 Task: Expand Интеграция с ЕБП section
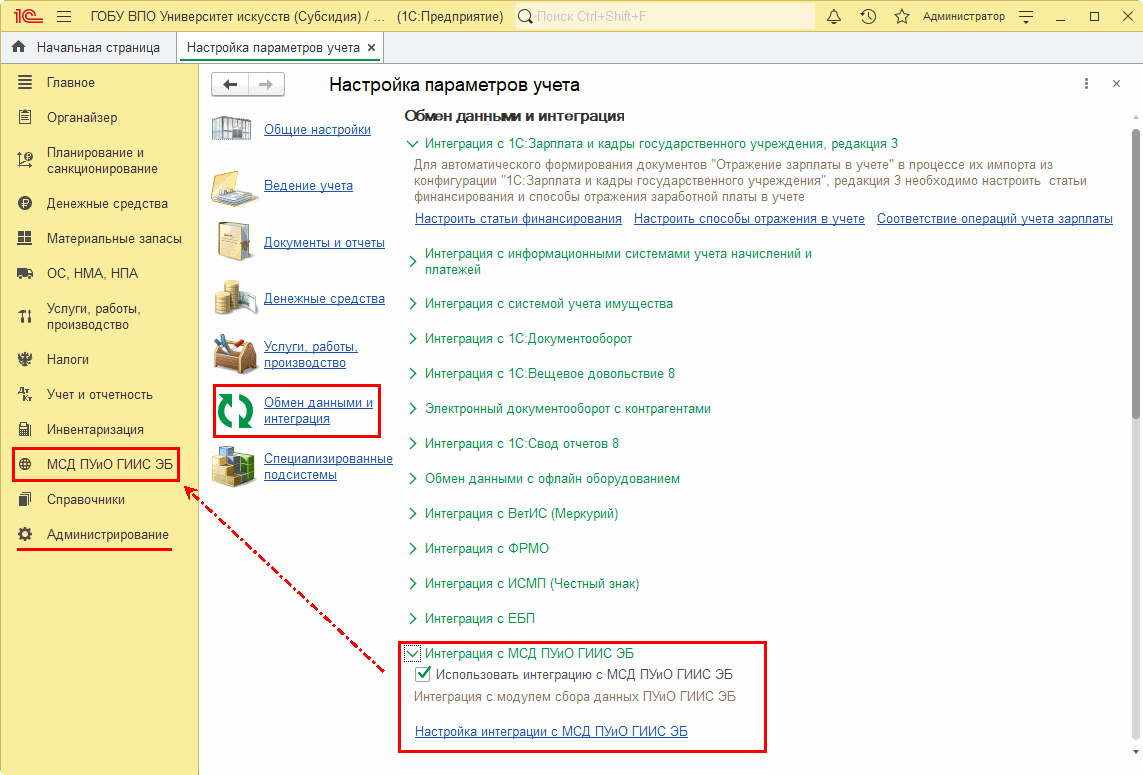[x=412, y=619]
